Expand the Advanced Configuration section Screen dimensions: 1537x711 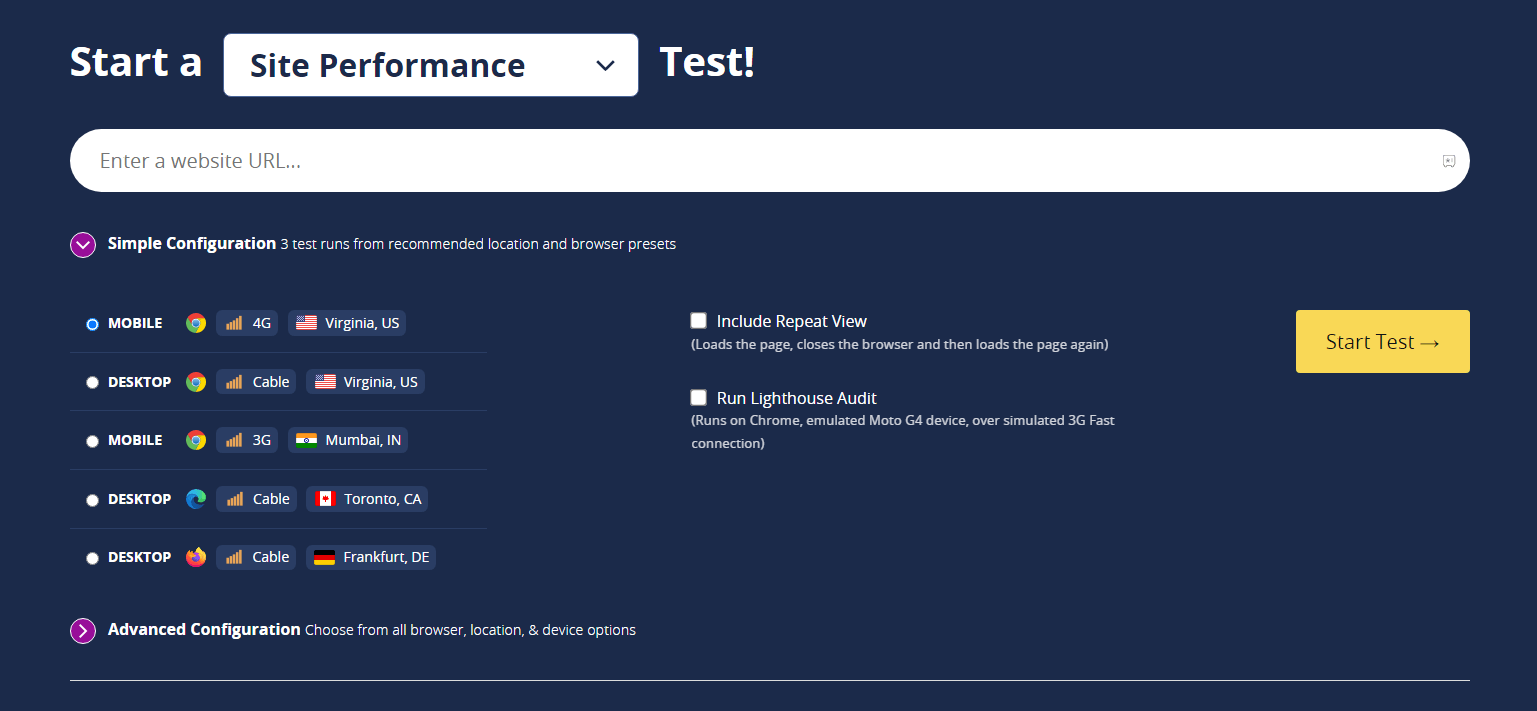click(x=83, y=631)
